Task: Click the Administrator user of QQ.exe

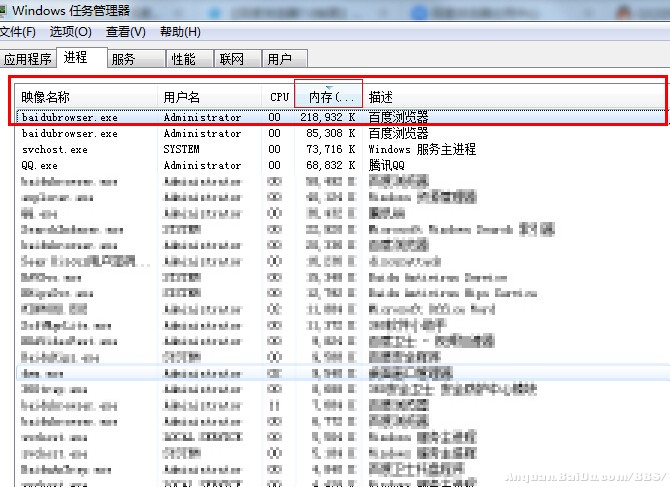Action: (202, 165)
